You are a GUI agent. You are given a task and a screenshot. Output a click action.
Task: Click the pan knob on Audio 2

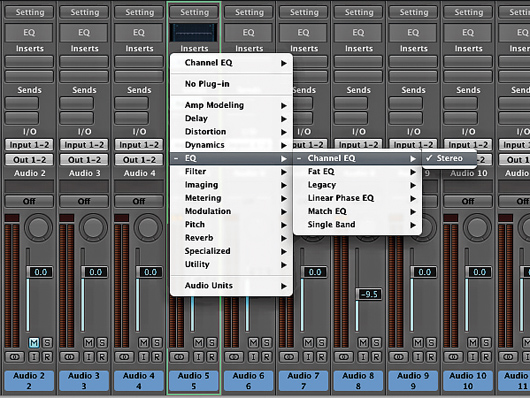coord(38,227)
